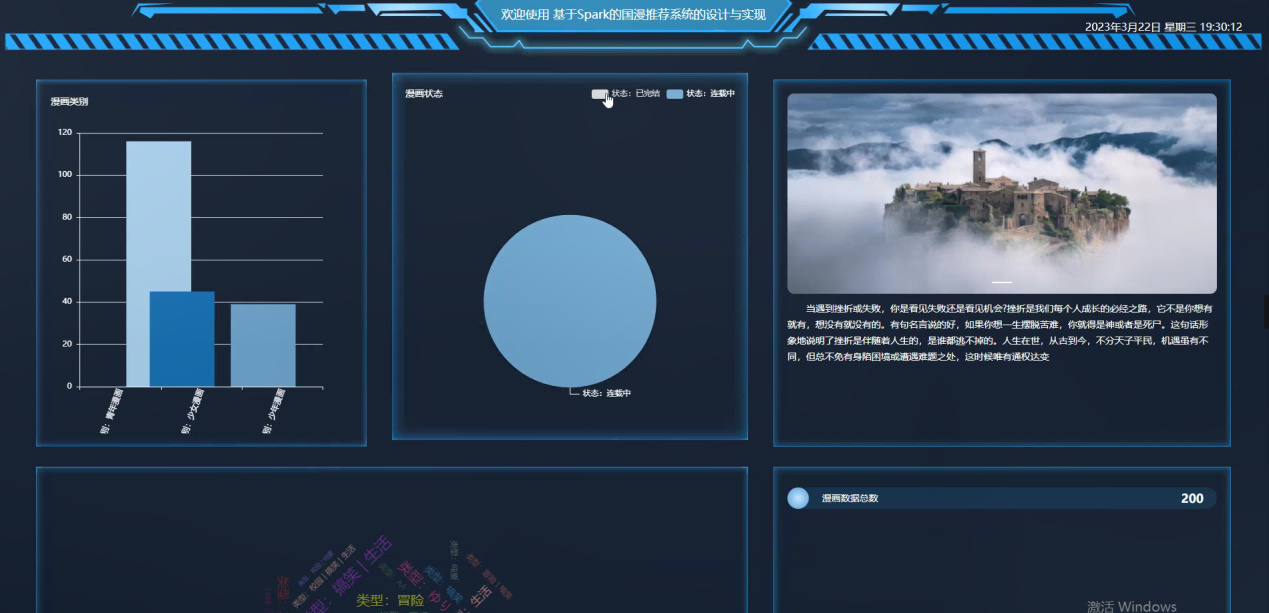Click the sphere icon beside 漫画数据总数
The width and height of the screenshot is (1269, 613).
(x=797, y=497)
